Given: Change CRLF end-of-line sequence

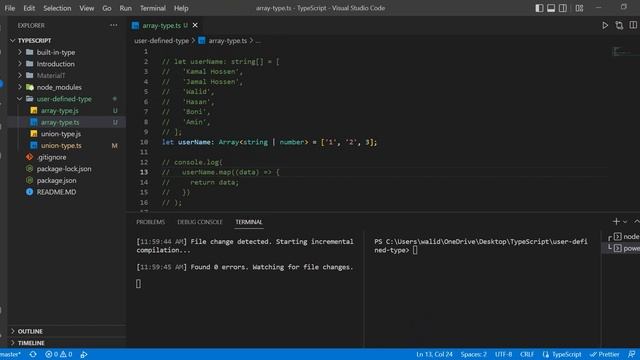Looking at the screenshot, I should click(x=527, y=354).
